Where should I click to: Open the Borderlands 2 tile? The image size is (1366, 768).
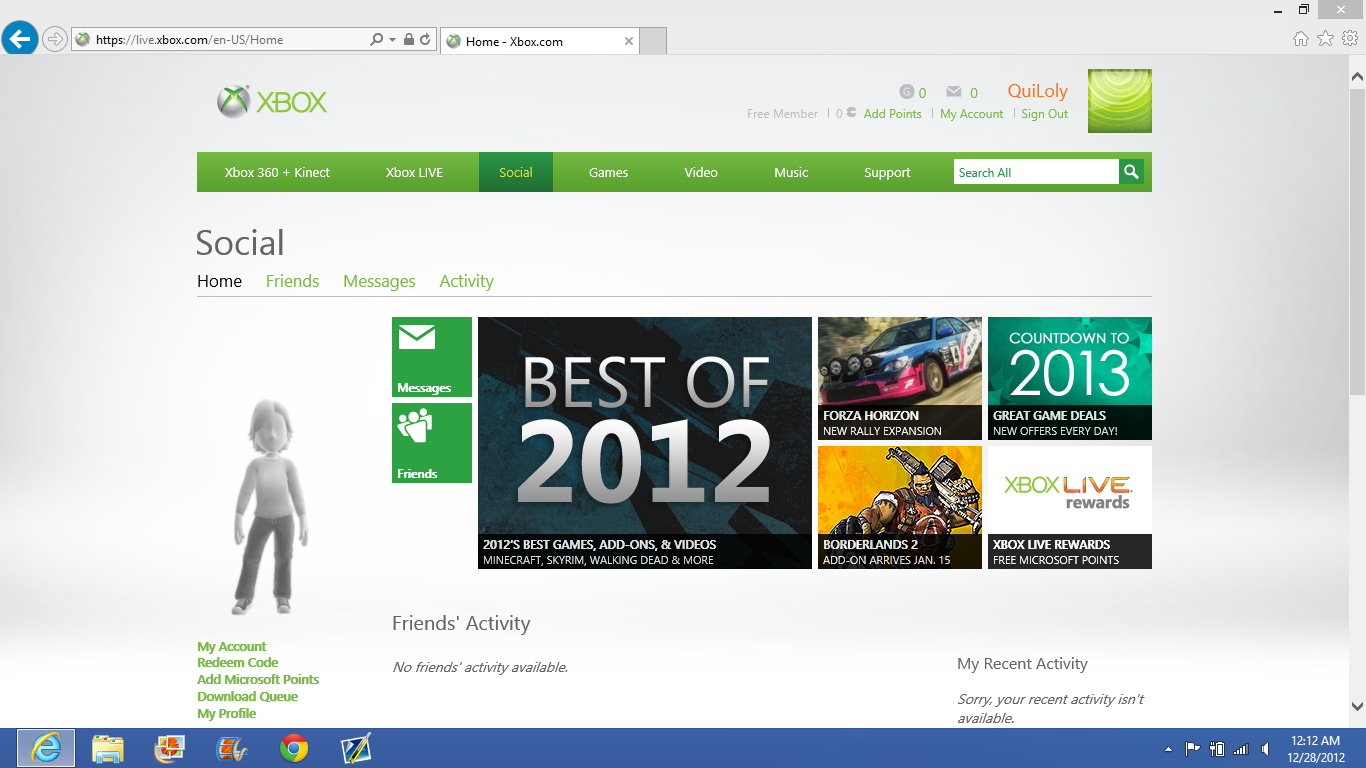900,507
